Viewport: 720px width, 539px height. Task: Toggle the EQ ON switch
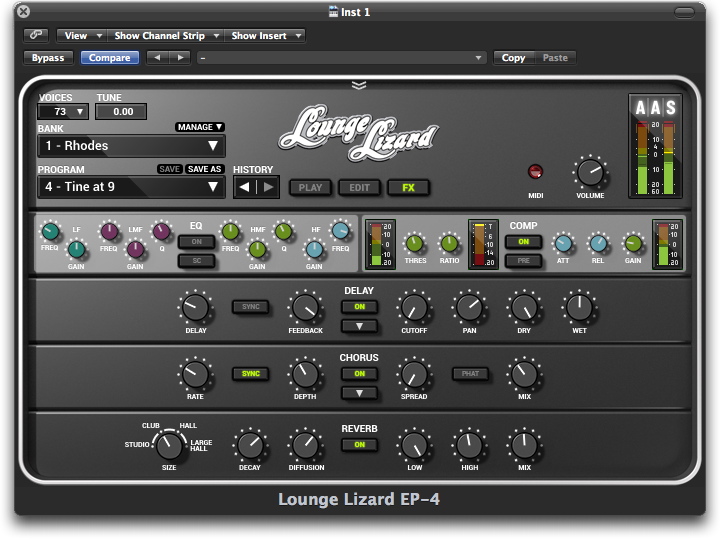(197, 241)
